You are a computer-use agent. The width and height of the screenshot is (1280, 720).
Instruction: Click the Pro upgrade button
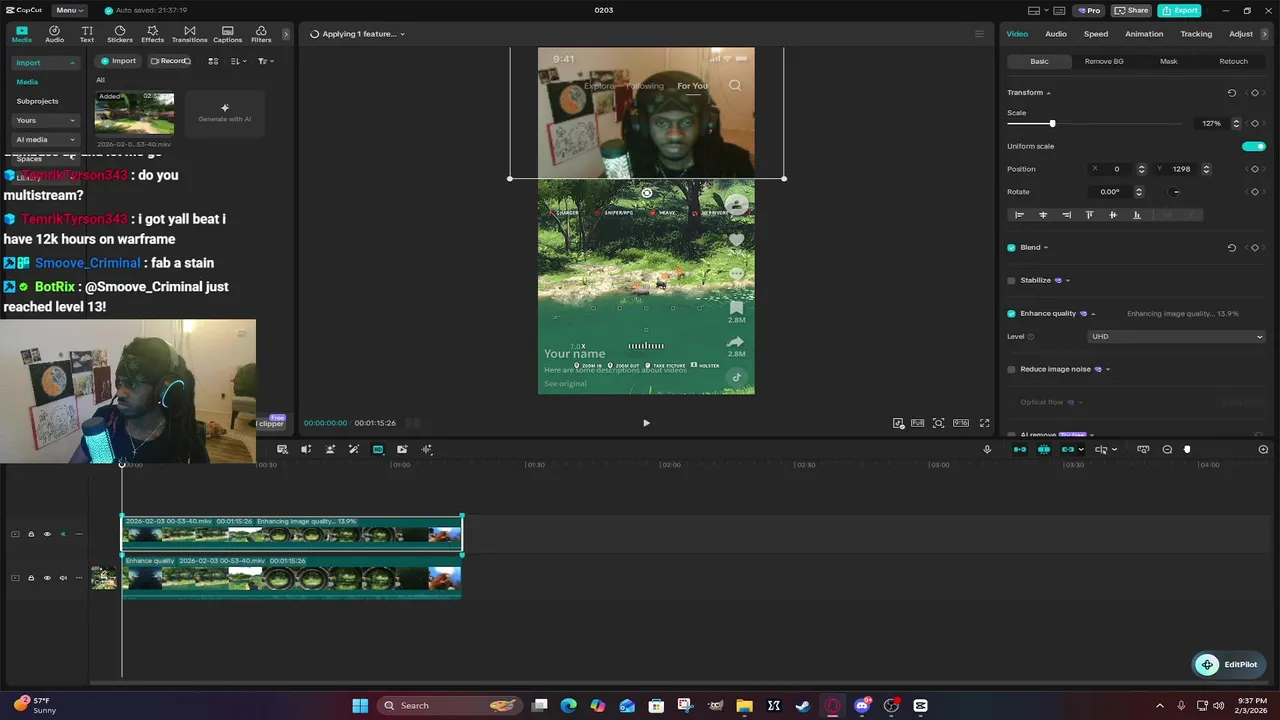[x=1088, y=10]
